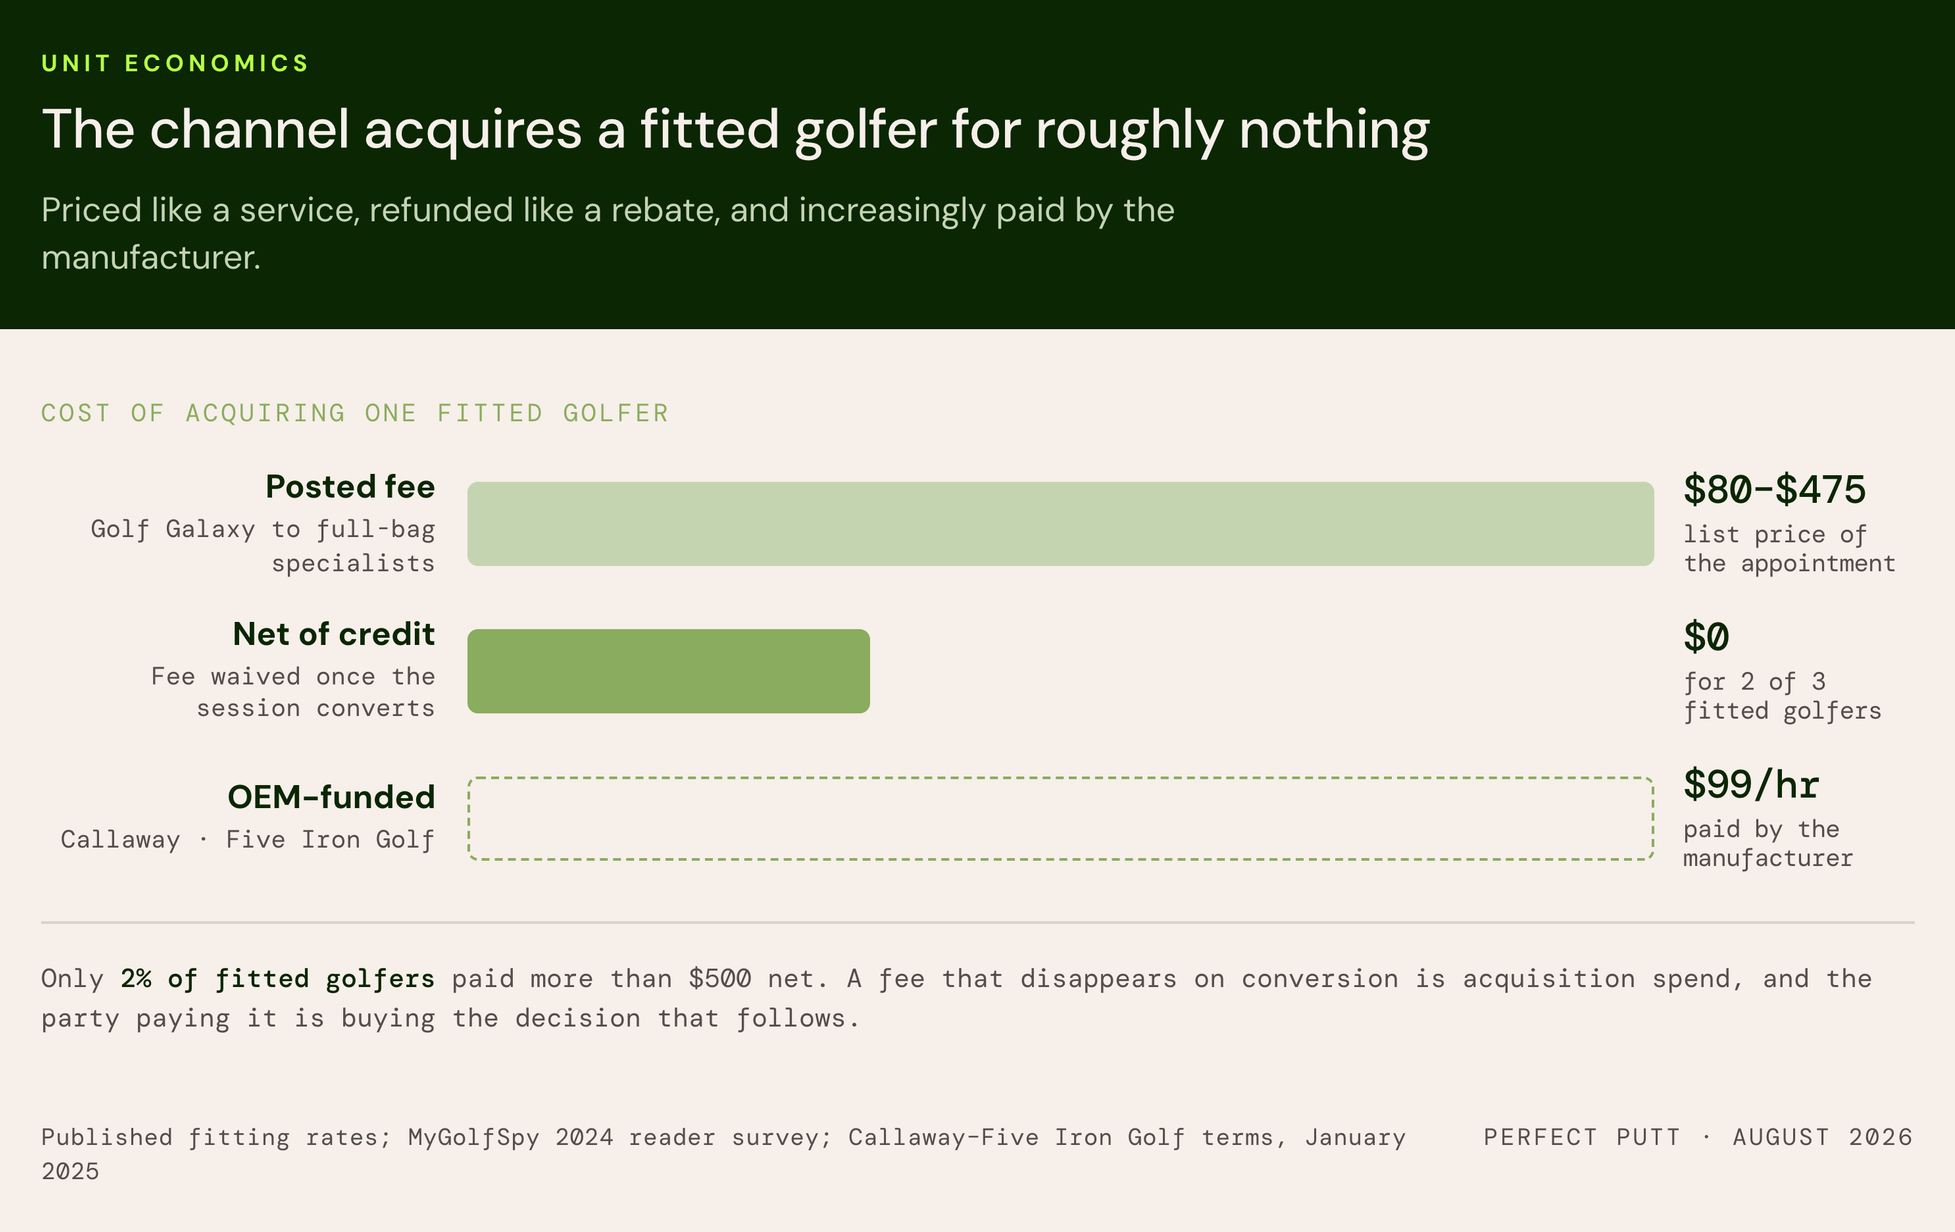The width and height of the screenshot is (1955, 1232).
Task: Click the $99/hr value
Action: pos(1751,785)
